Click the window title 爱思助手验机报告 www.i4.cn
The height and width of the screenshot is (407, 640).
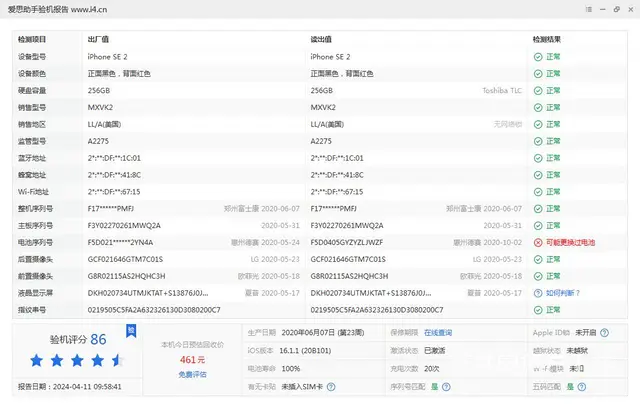(x=58, y=9)
